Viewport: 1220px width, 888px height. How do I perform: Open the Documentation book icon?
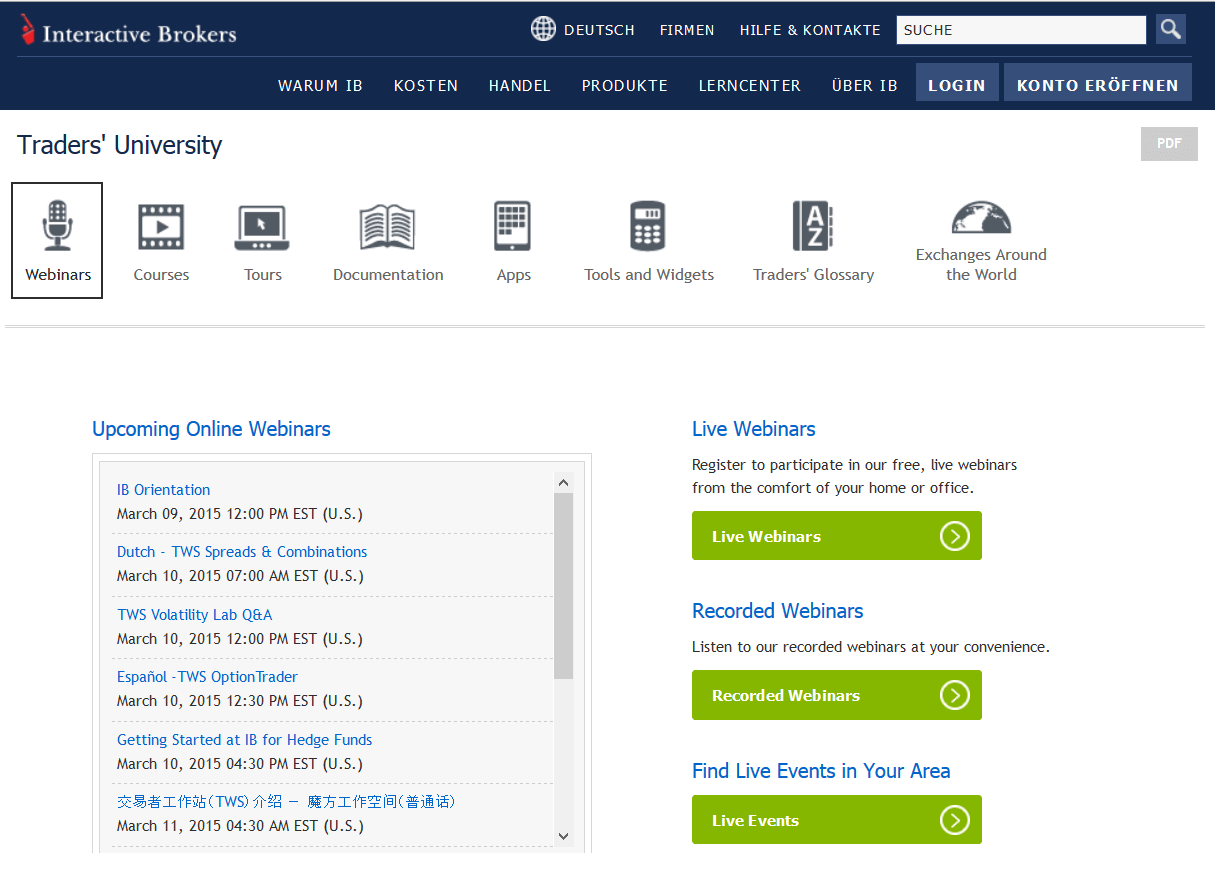point(387,227)
